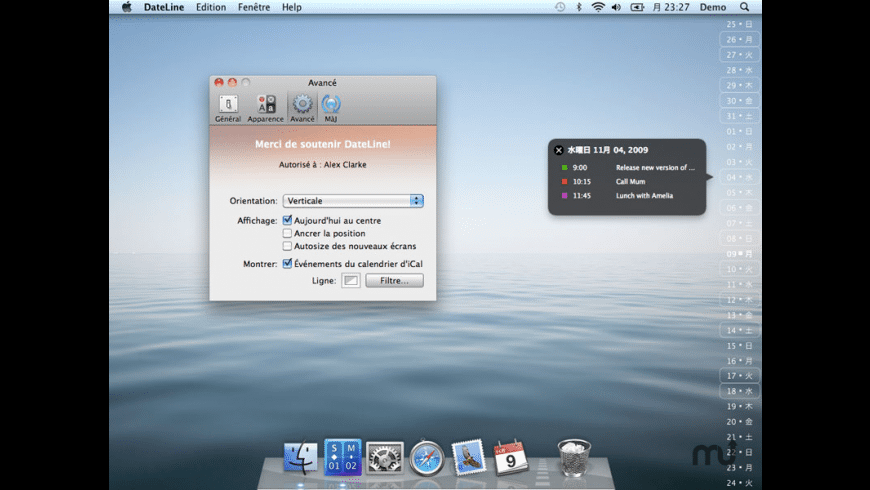Open the Fenêtre menu

[x=254, y=7]
